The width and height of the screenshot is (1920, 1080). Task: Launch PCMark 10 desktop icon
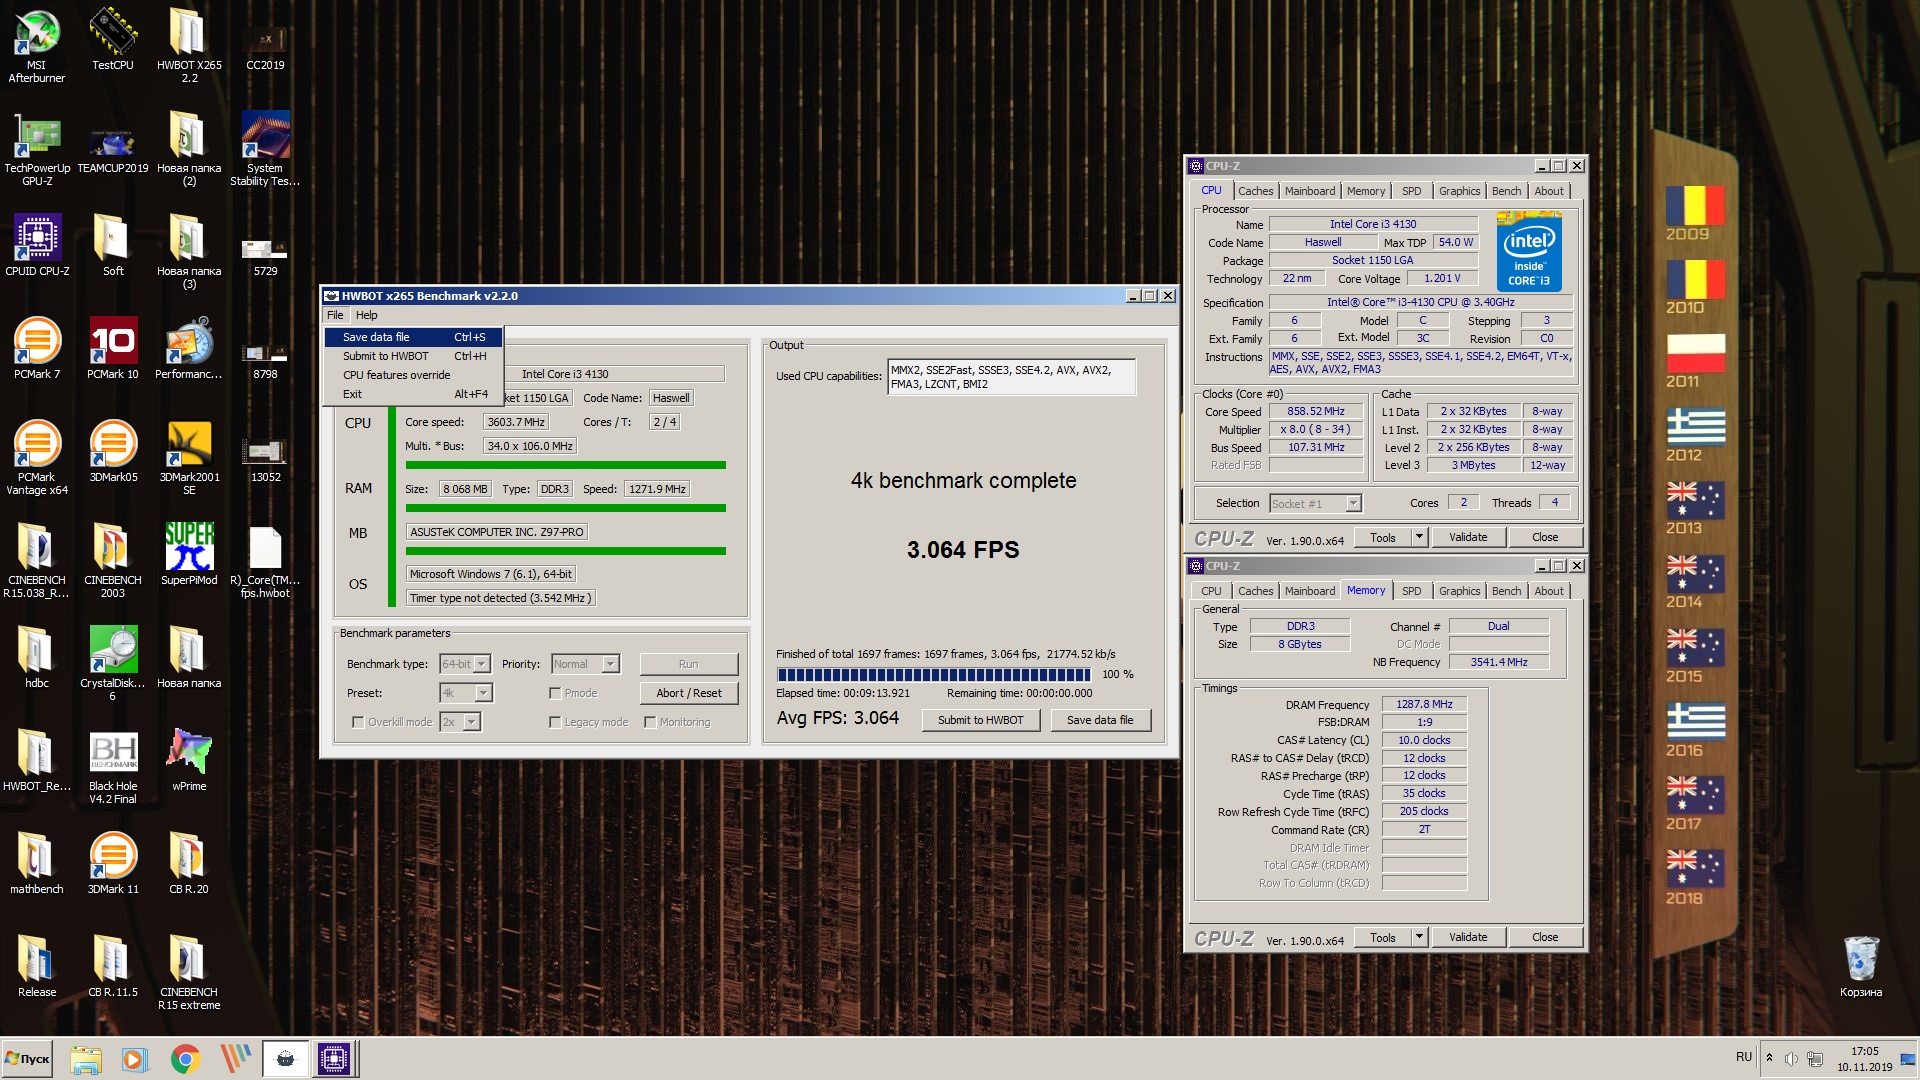[113, 348]
